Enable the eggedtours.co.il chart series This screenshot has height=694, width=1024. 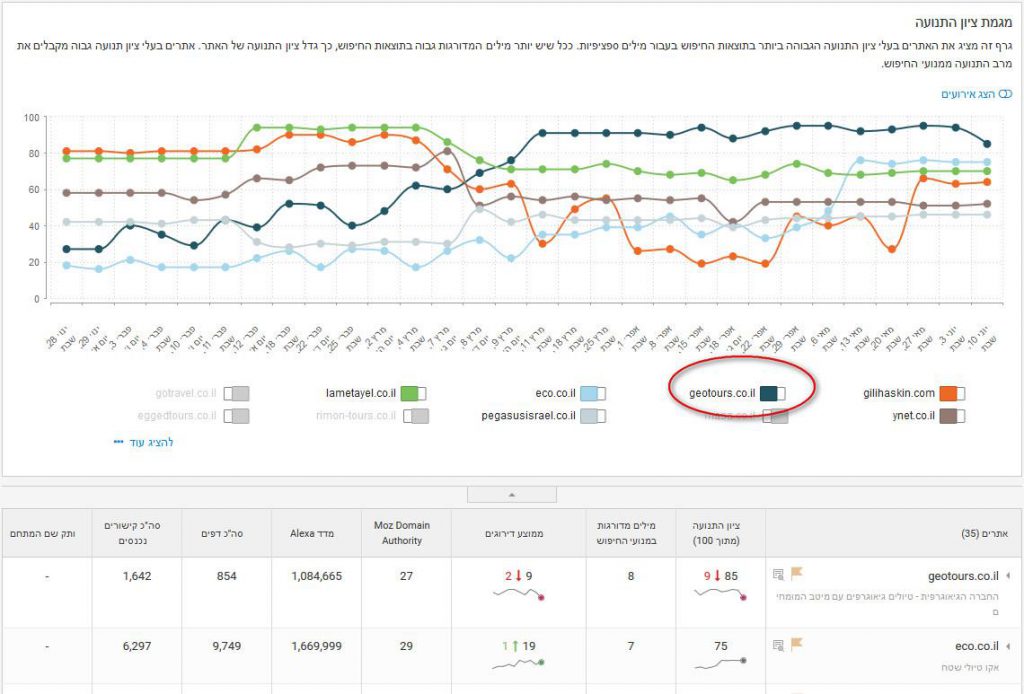pyautogui.click(x=236, y=416)
